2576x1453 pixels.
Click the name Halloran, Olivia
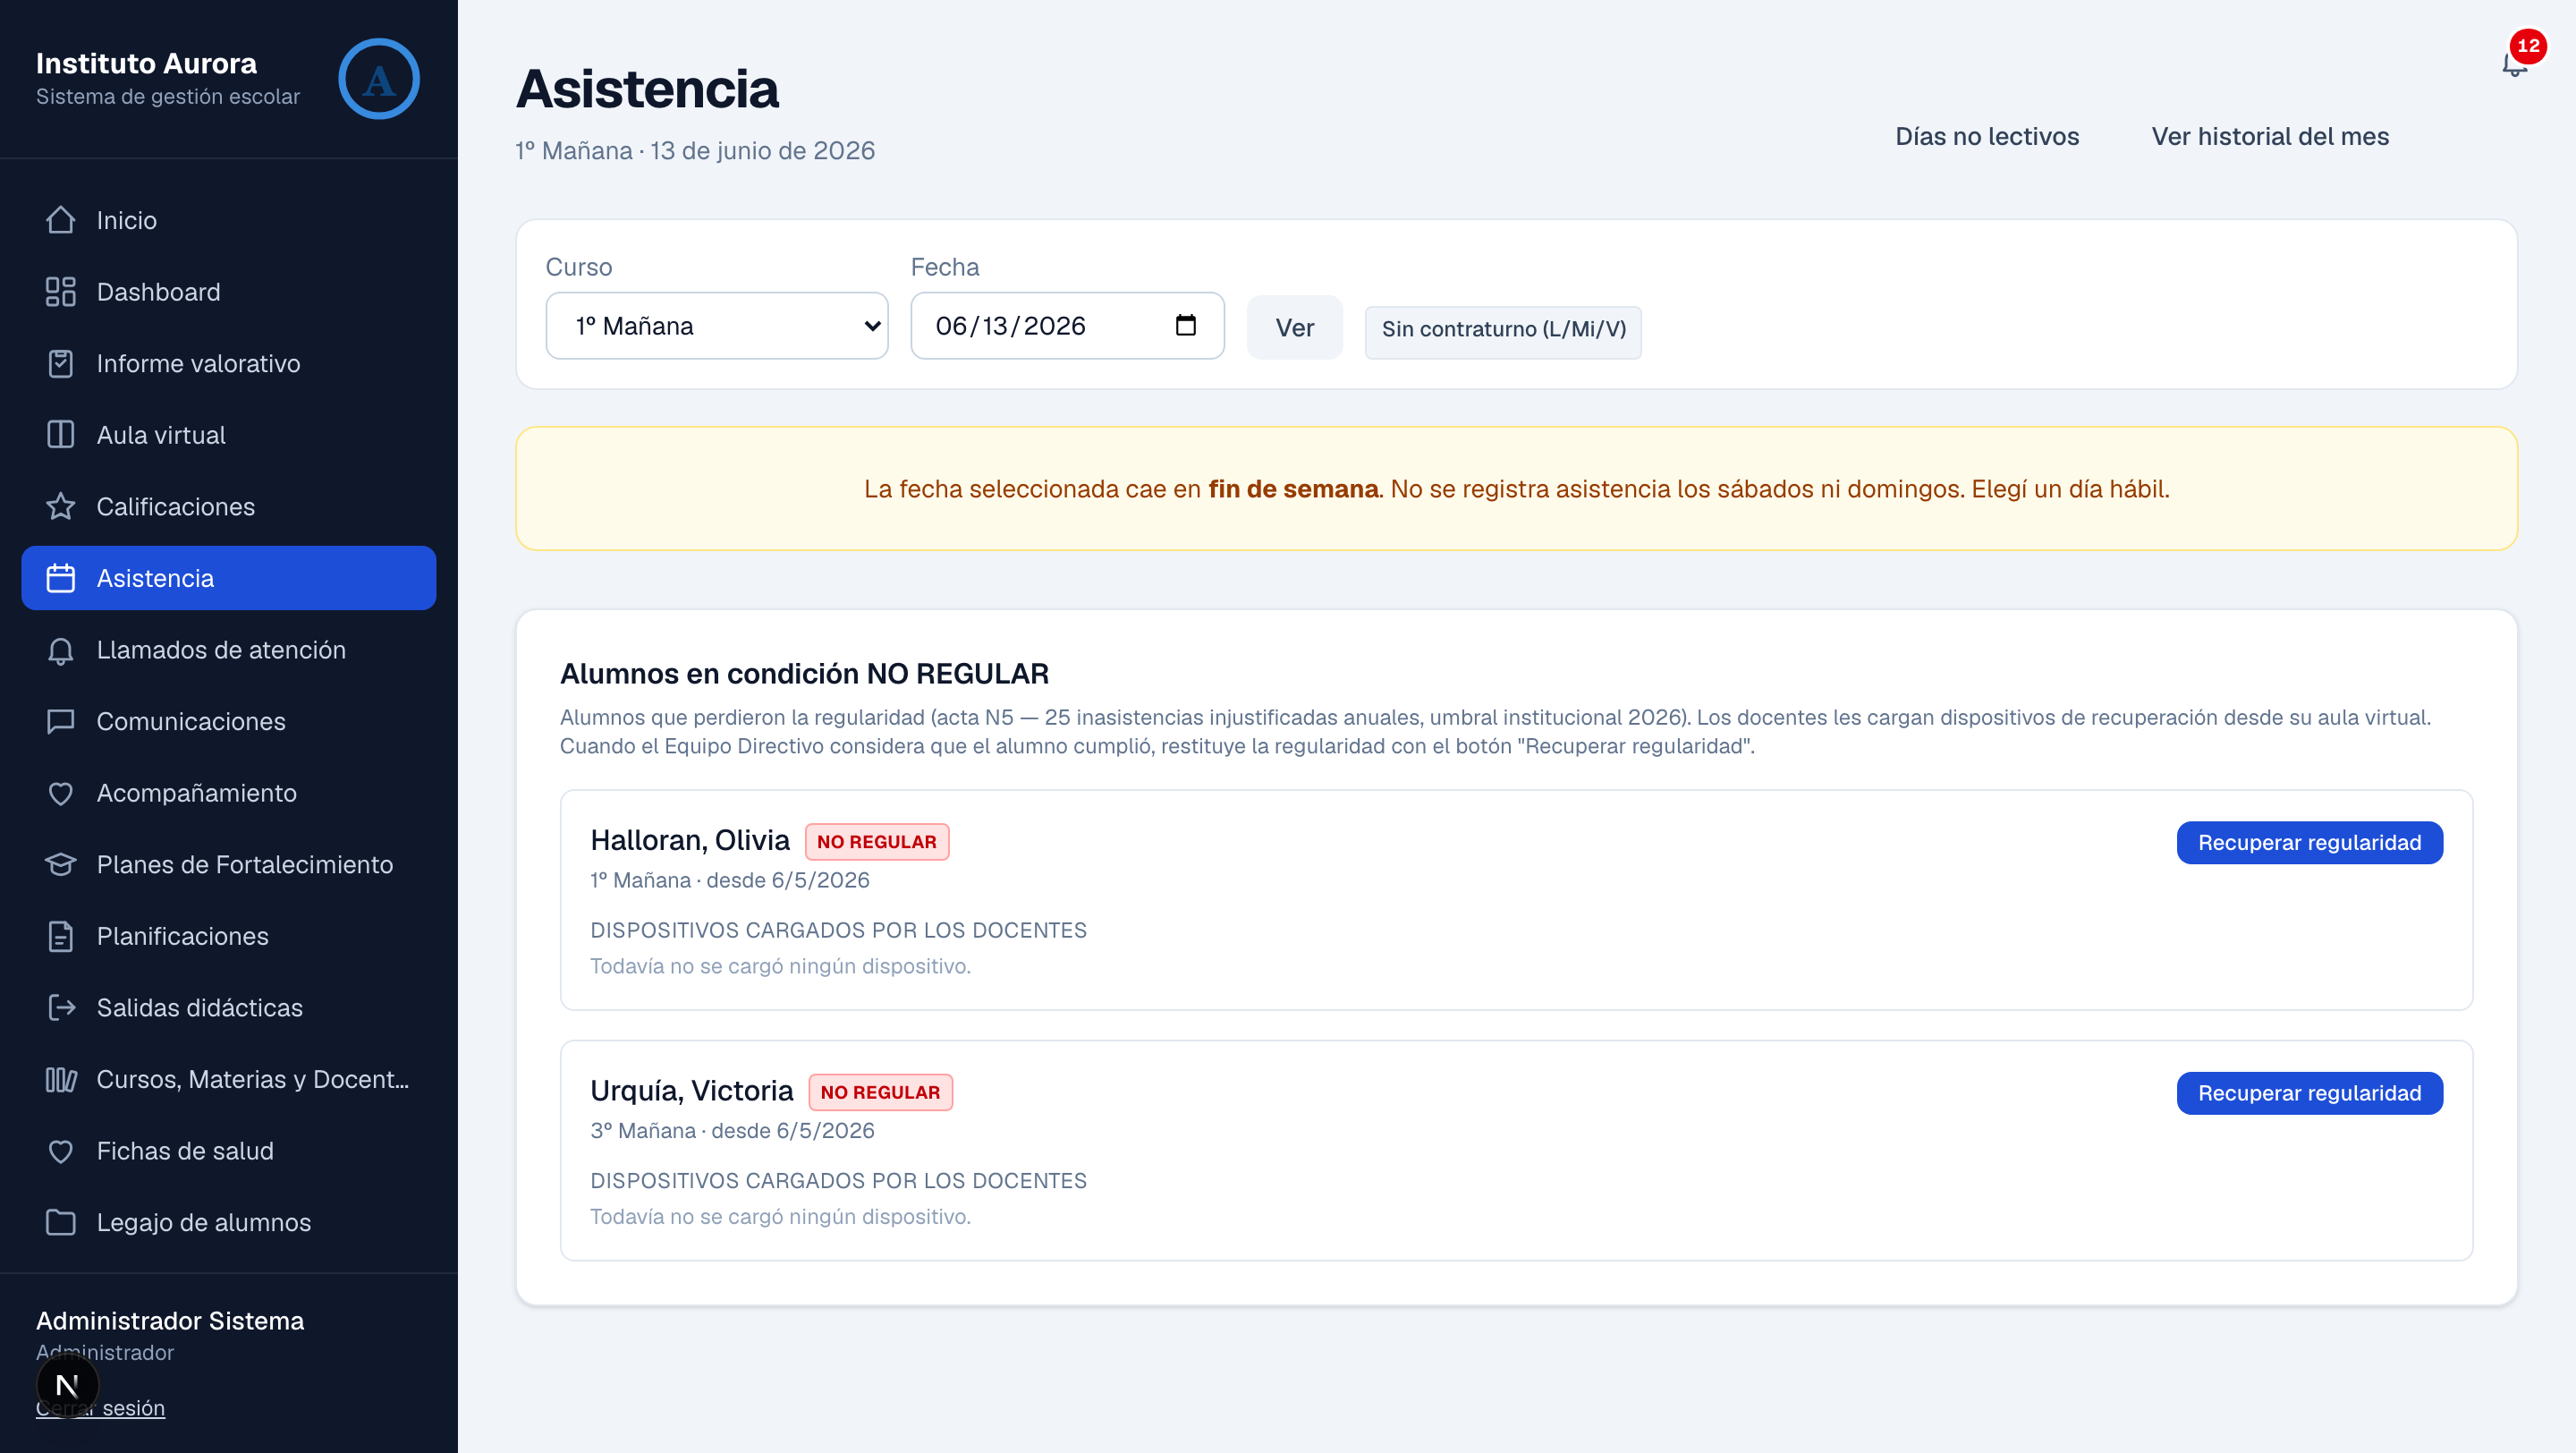pyautogui.click(x=690, y=840)
